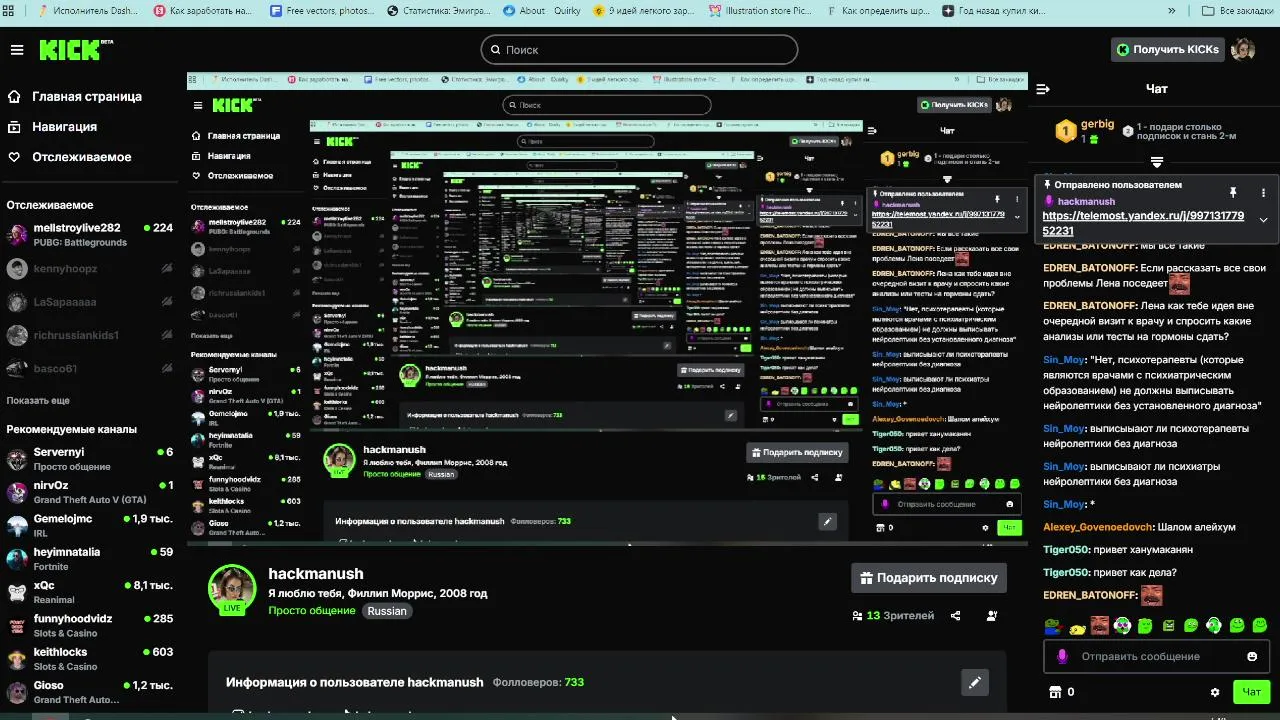
Task: Click the hackmanush LIVE avatar
Action: click(x=232, y=588)
